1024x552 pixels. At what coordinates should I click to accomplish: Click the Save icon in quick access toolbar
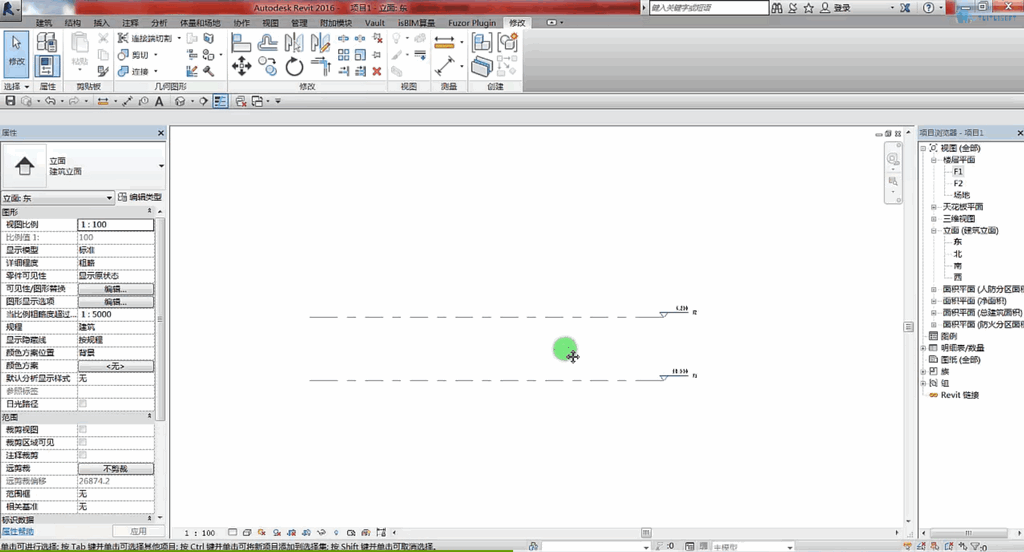[10, 101]
